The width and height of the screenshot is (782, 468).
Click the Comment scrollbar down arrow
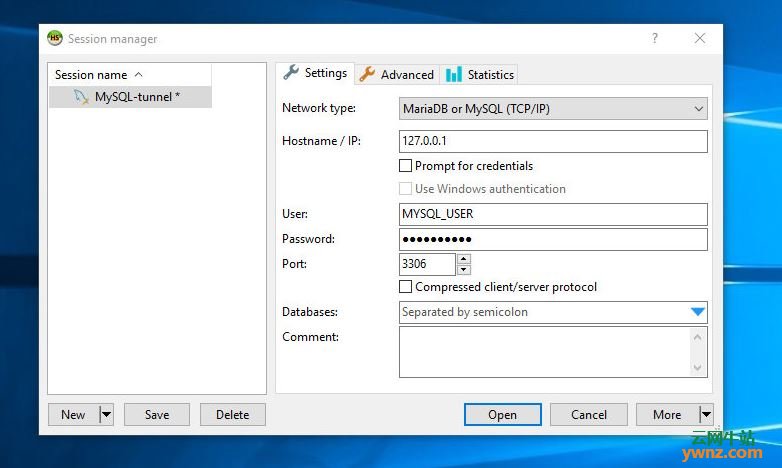click(697, 368)
